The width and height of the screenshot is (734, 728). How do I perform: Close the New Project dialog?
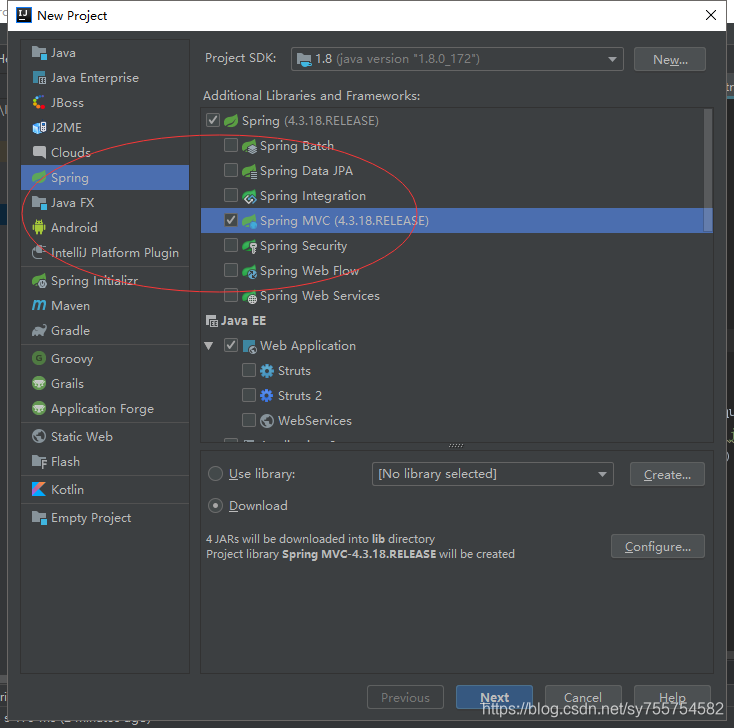(711, 15)
